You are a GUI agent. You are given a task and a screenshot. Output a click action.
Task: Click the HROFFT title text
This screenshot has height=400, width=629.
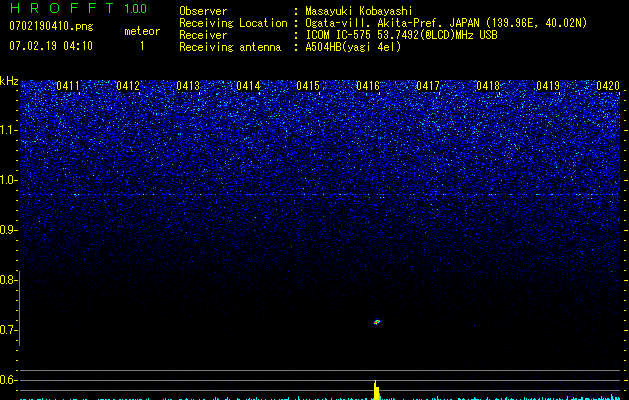(63, 8)
